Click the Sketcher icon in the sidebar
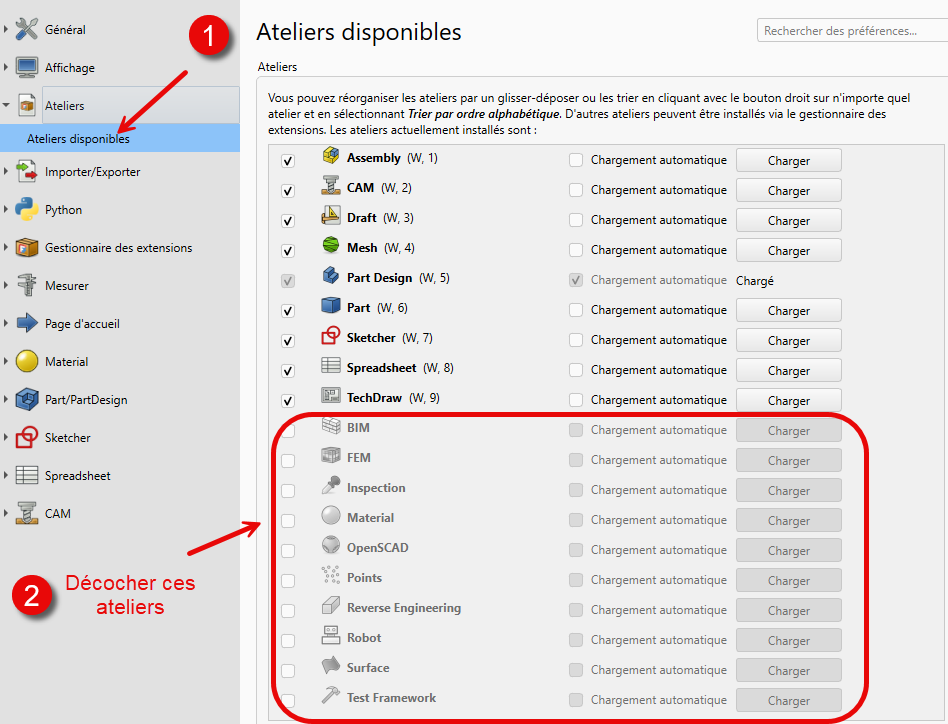 27,438
